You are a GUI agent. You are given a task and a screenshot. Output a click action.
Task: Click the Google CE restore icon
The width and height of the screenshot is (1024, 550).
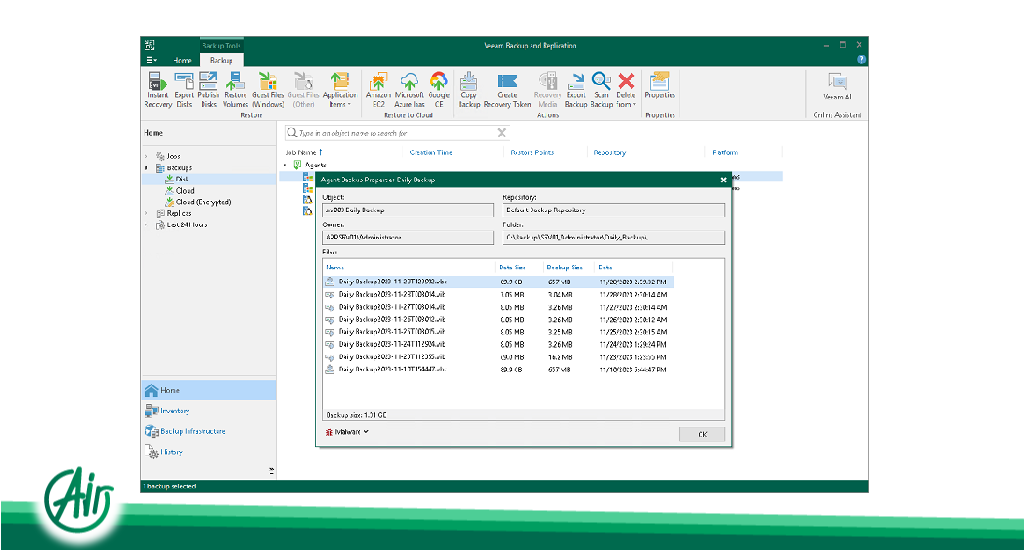(x=439, y=89)
